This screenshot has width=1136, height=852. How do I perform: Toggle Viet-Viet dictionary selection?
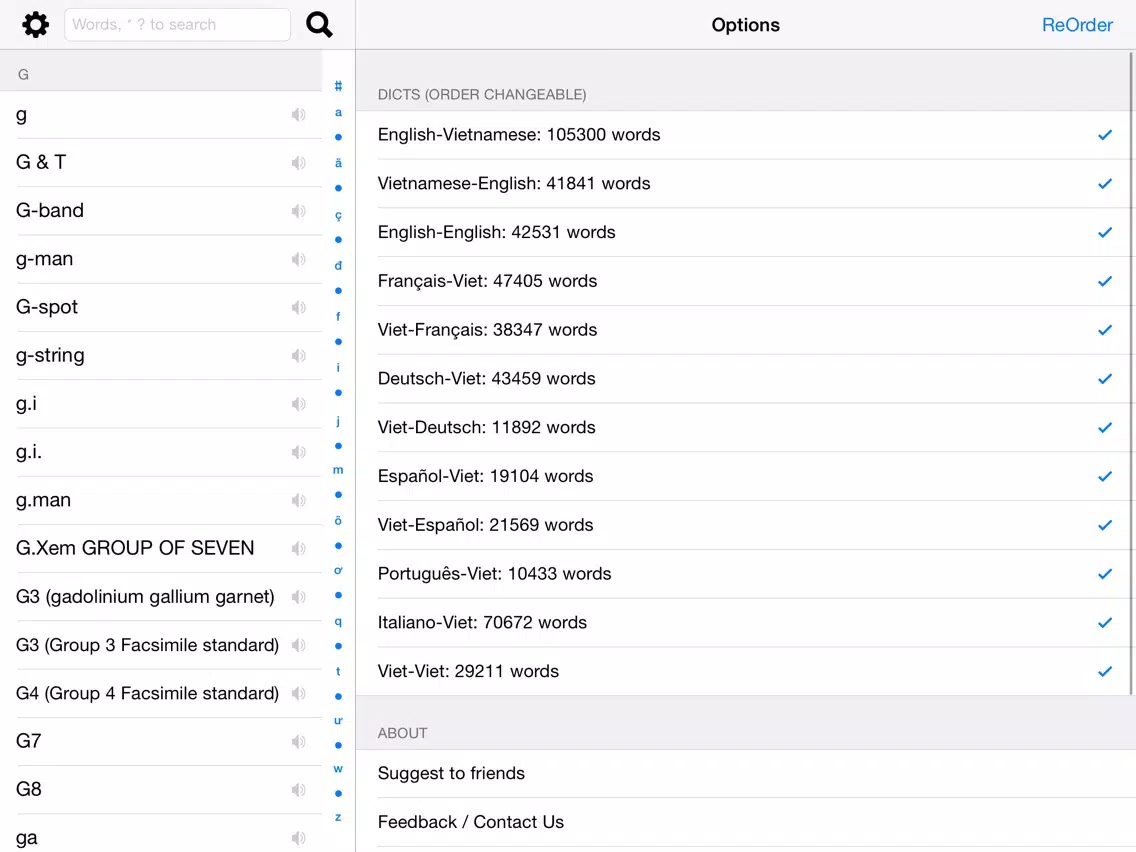click(1104, 672)
